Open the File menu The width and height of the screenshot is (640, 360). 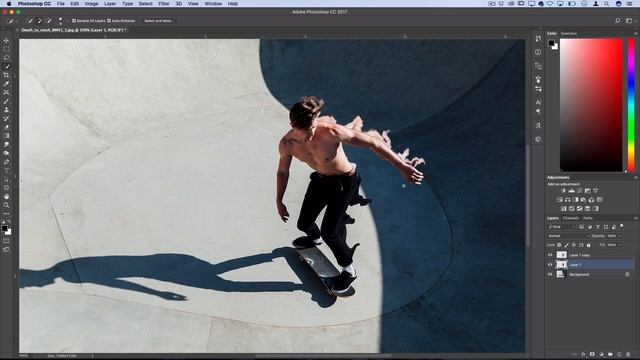60,4
